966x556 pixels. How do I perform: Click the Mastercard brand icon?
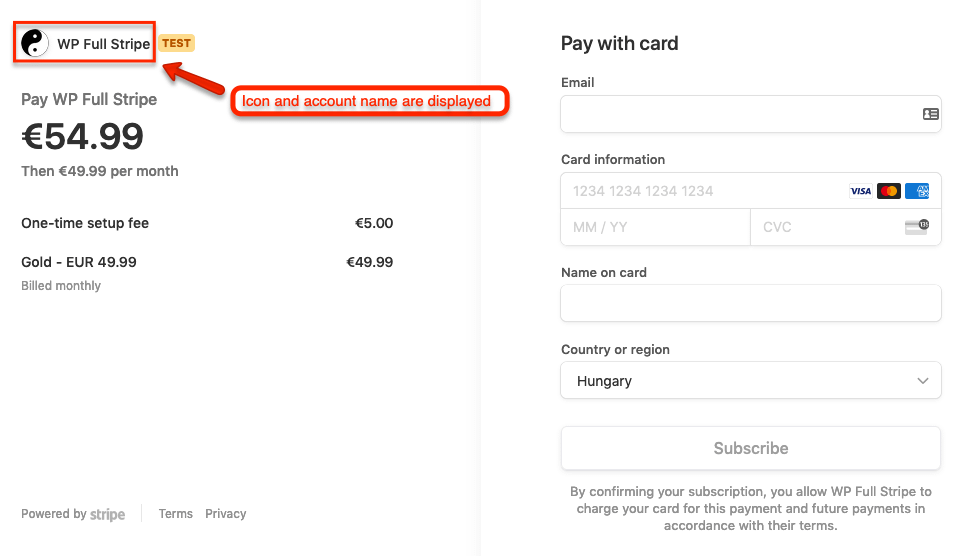(x=889, y=191)
